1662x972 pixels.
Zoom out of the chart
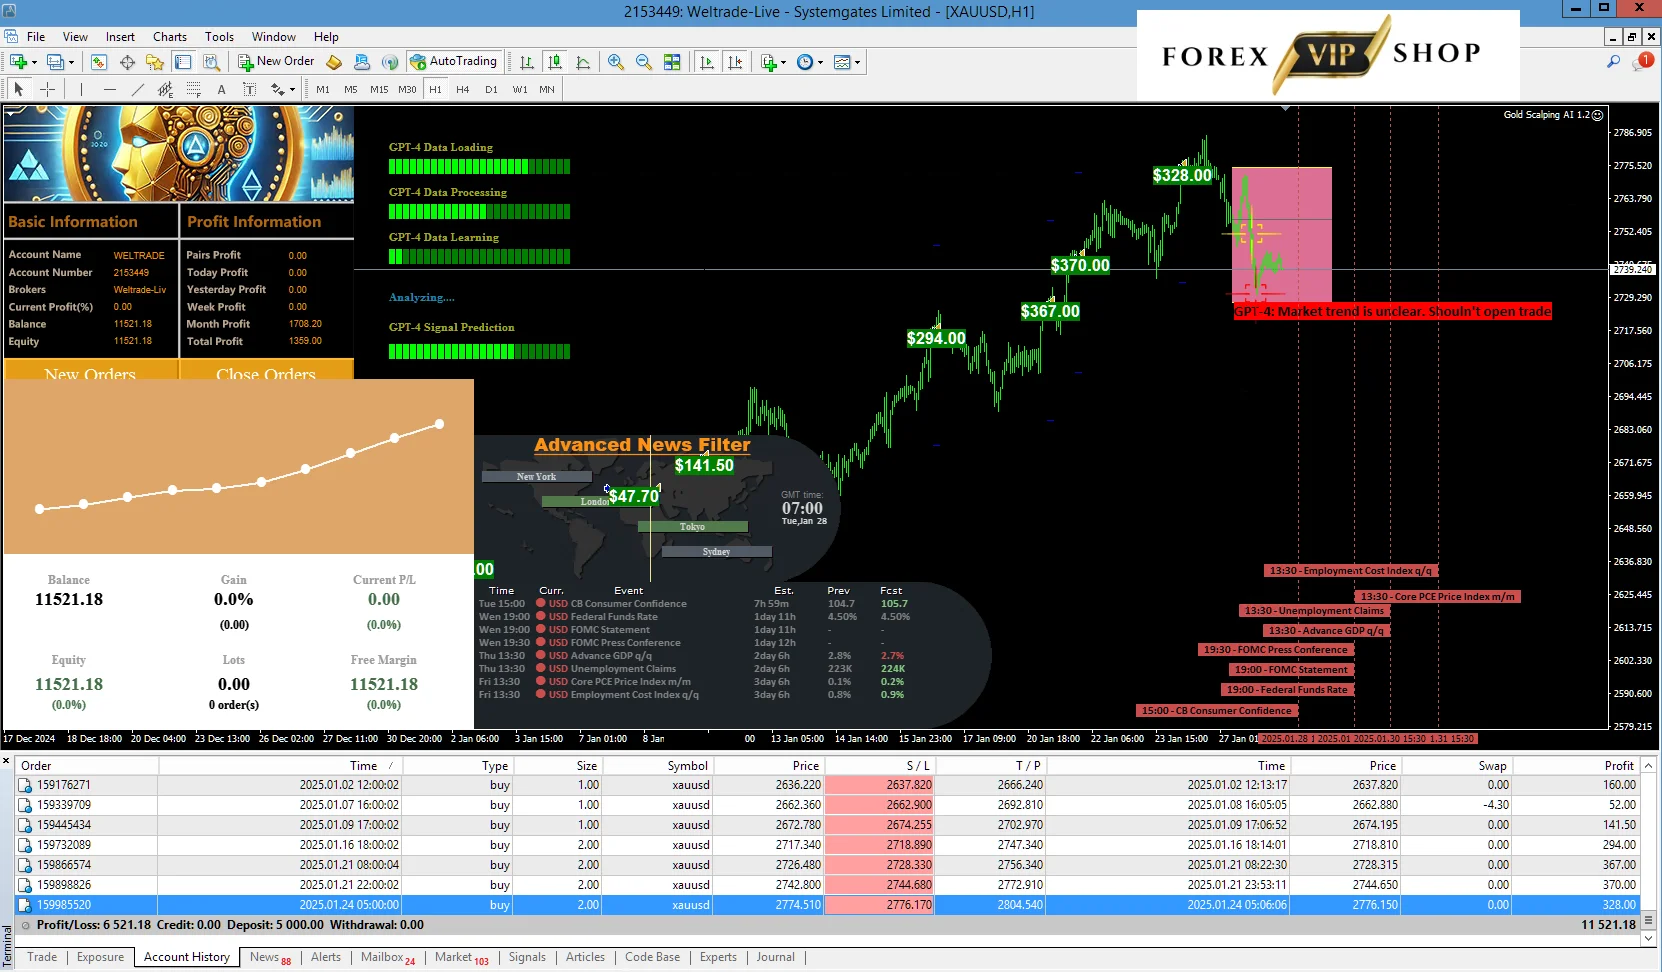644,62
